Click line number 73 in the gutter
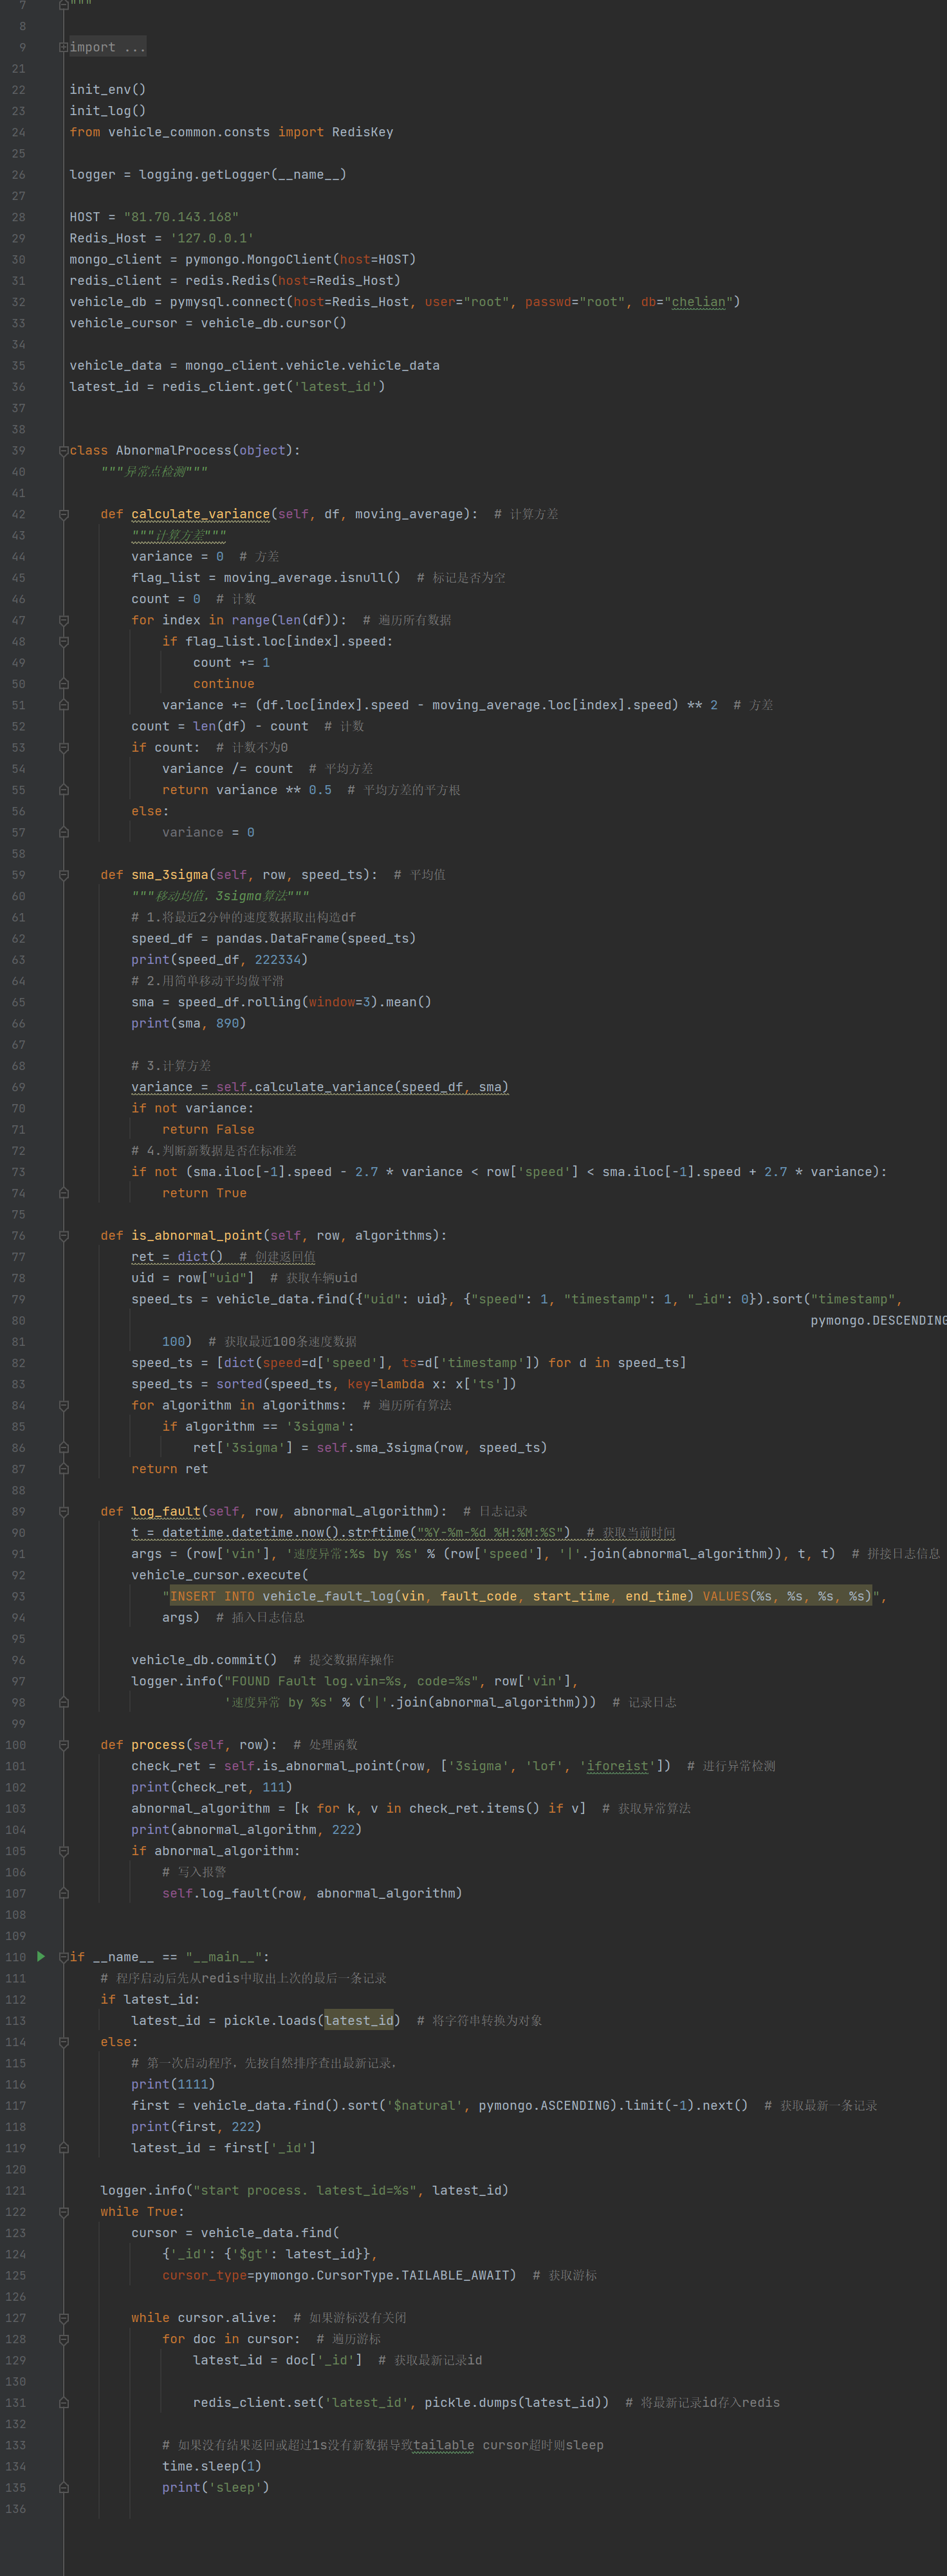The height and width of the screenshot is (2576, 947). click(18, 1172)
